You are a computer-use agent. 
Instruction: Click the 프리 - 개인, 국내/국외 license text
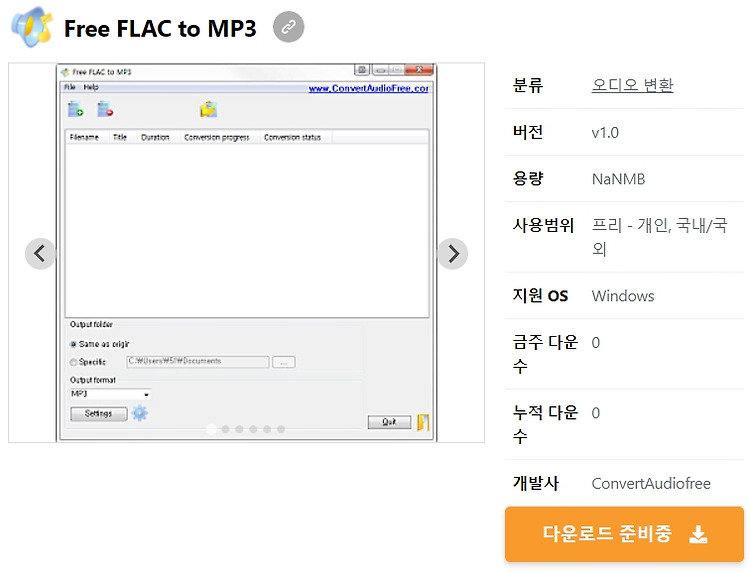tap(660, 237)
